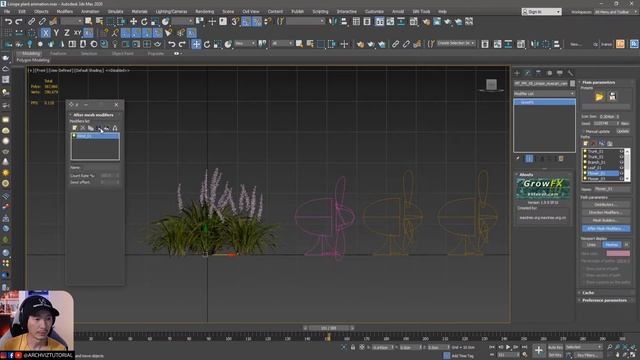Activate Select and Rotate in top toolbar
640x360 pixels.
(144, 22)
